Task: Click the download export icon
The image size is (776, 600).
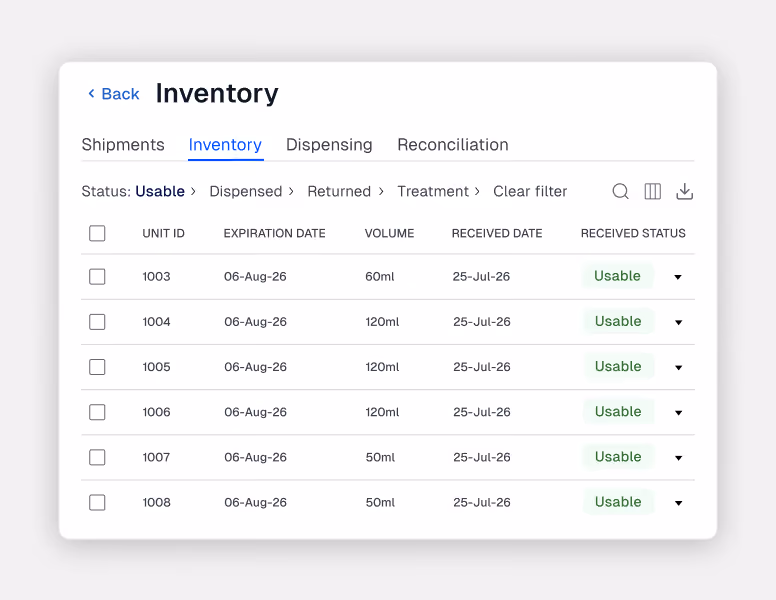Action: coord(684,191)
